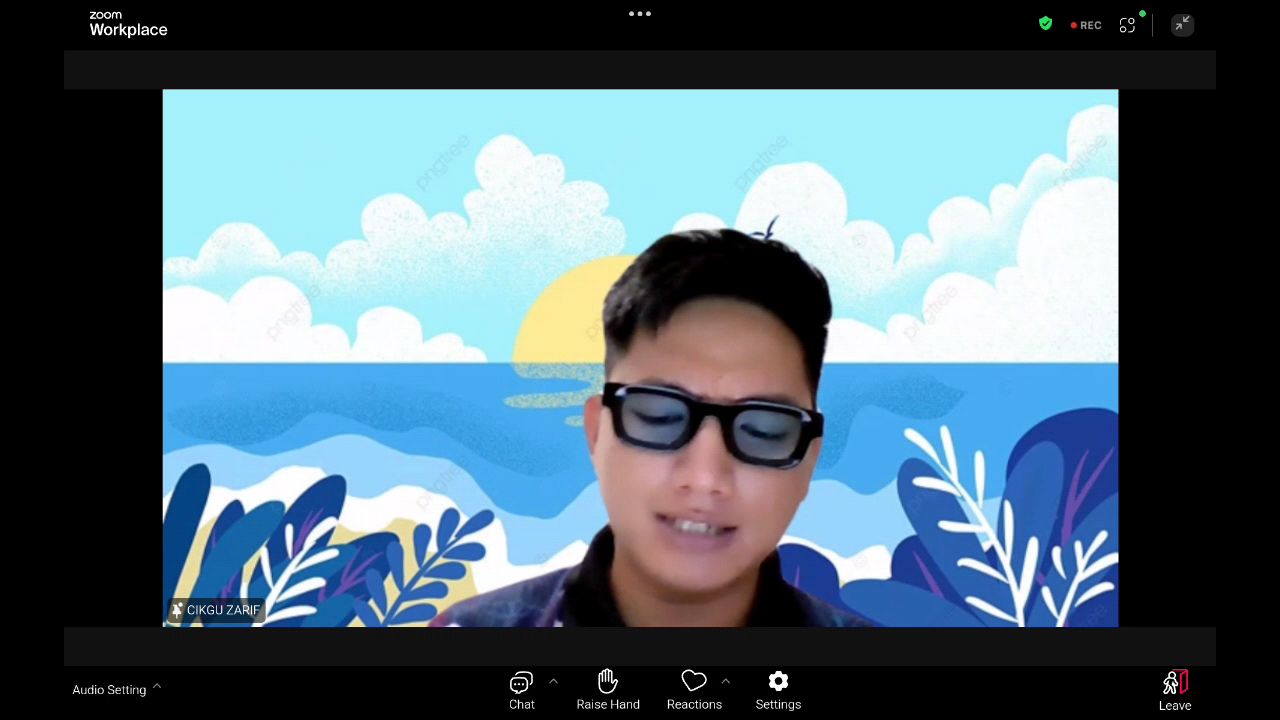
Task: Open the three-dot more menu at top
Action: [x=640, y=14]
